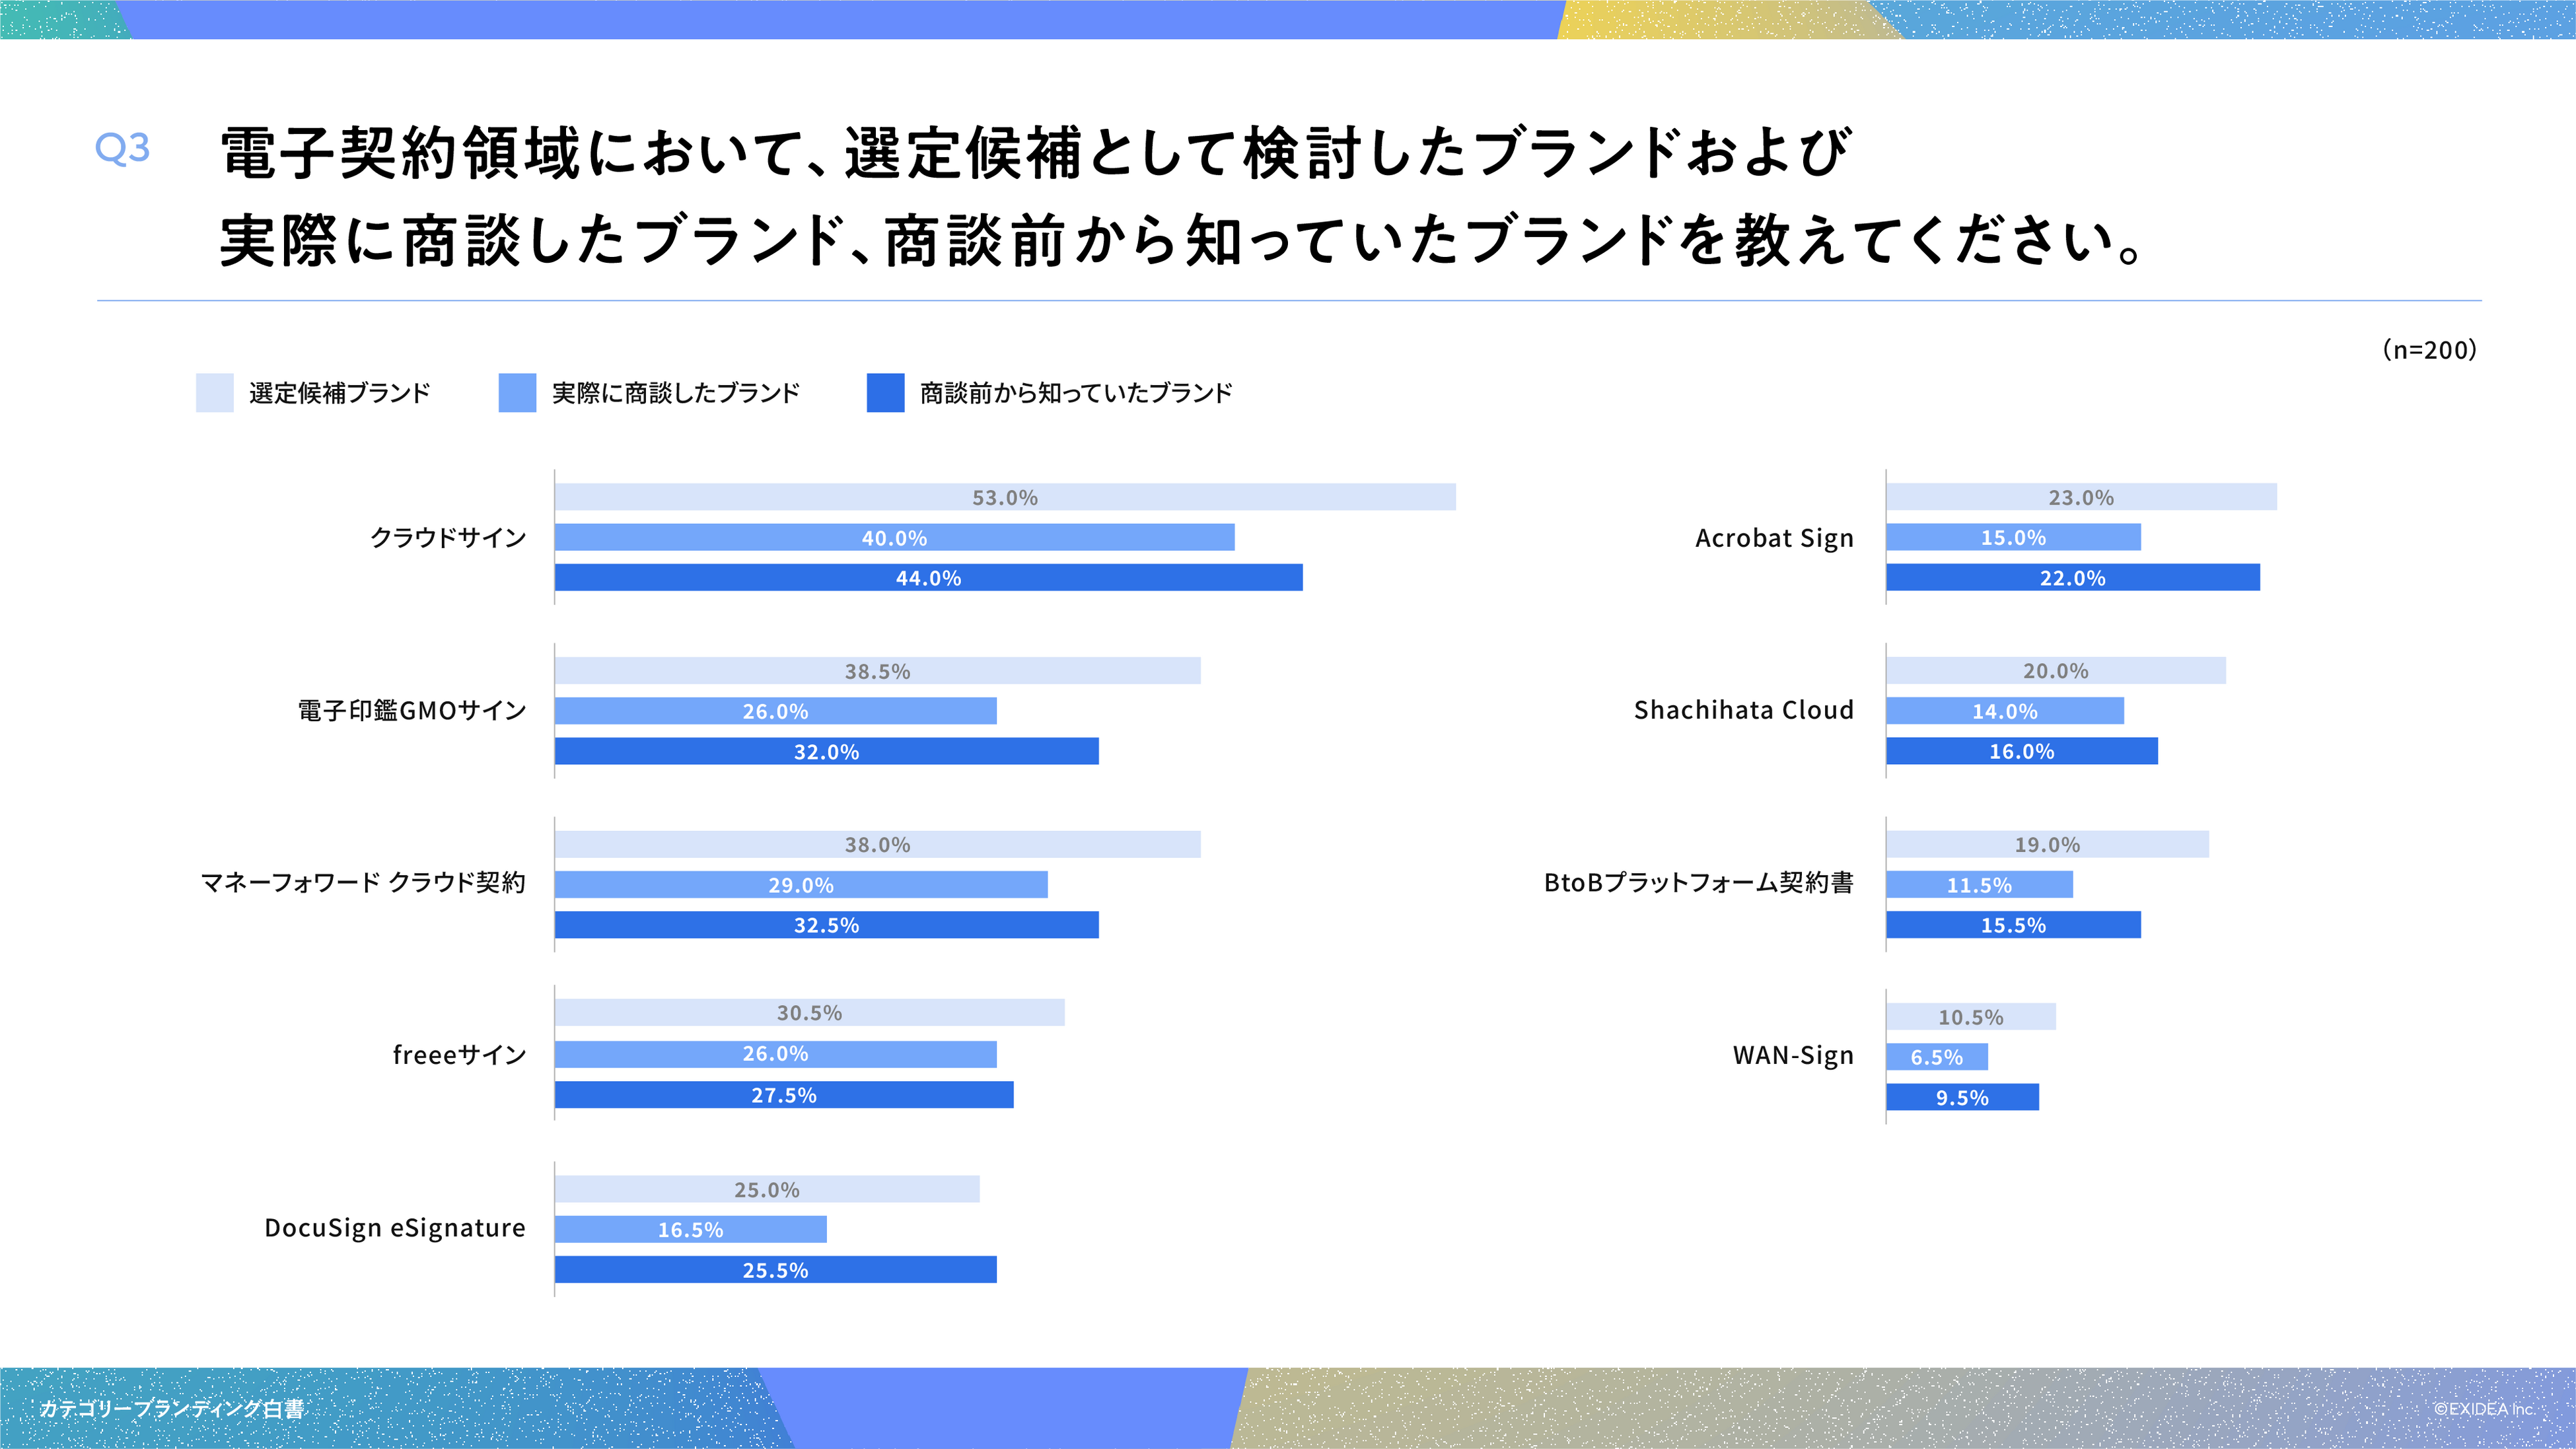Click the 38.5% bar for 電子印鑑GMOサイン
Viewport: 2576px width, 1449px height.
[x=877, y=671]
